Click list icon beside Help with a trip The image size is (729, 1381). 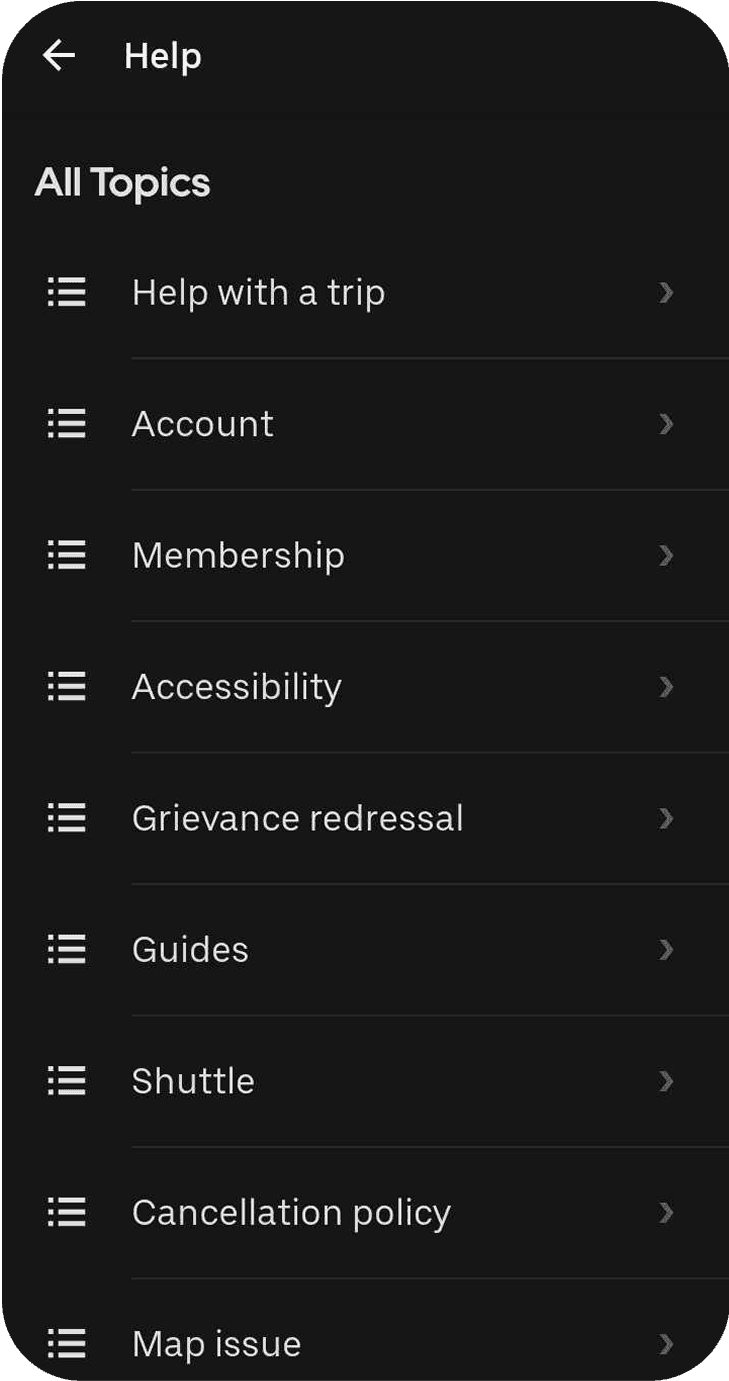pyautogui.click(x=67, y=293)
